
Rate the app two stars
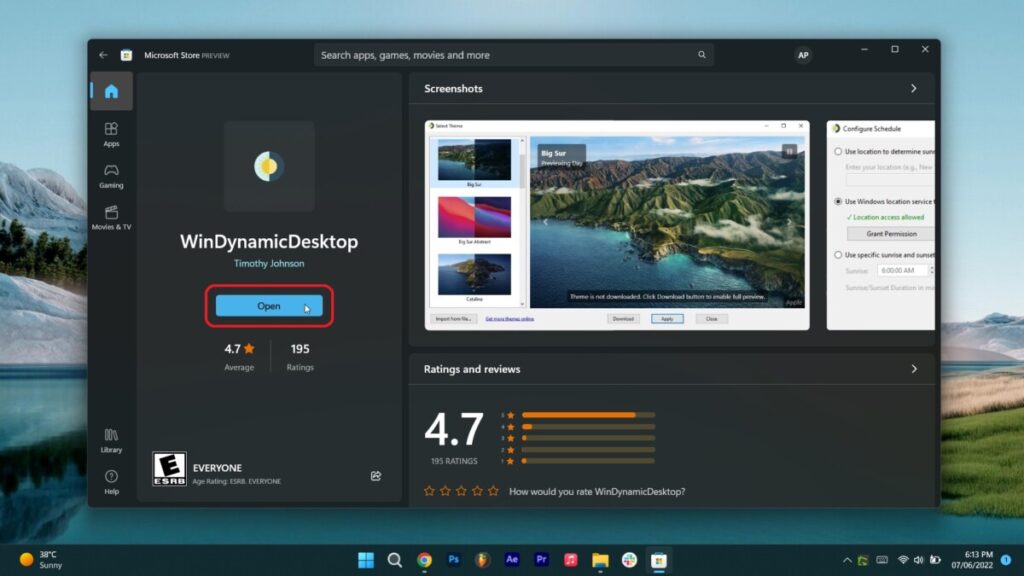coord(445,491)
